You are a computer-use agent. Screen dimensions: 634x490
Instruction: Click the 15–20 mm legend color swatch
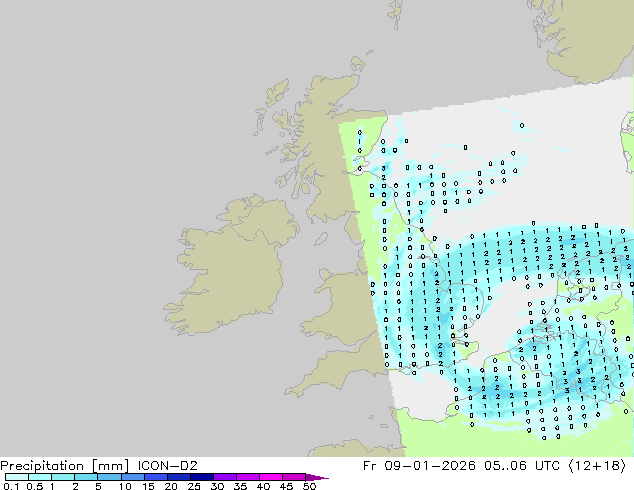155,477
